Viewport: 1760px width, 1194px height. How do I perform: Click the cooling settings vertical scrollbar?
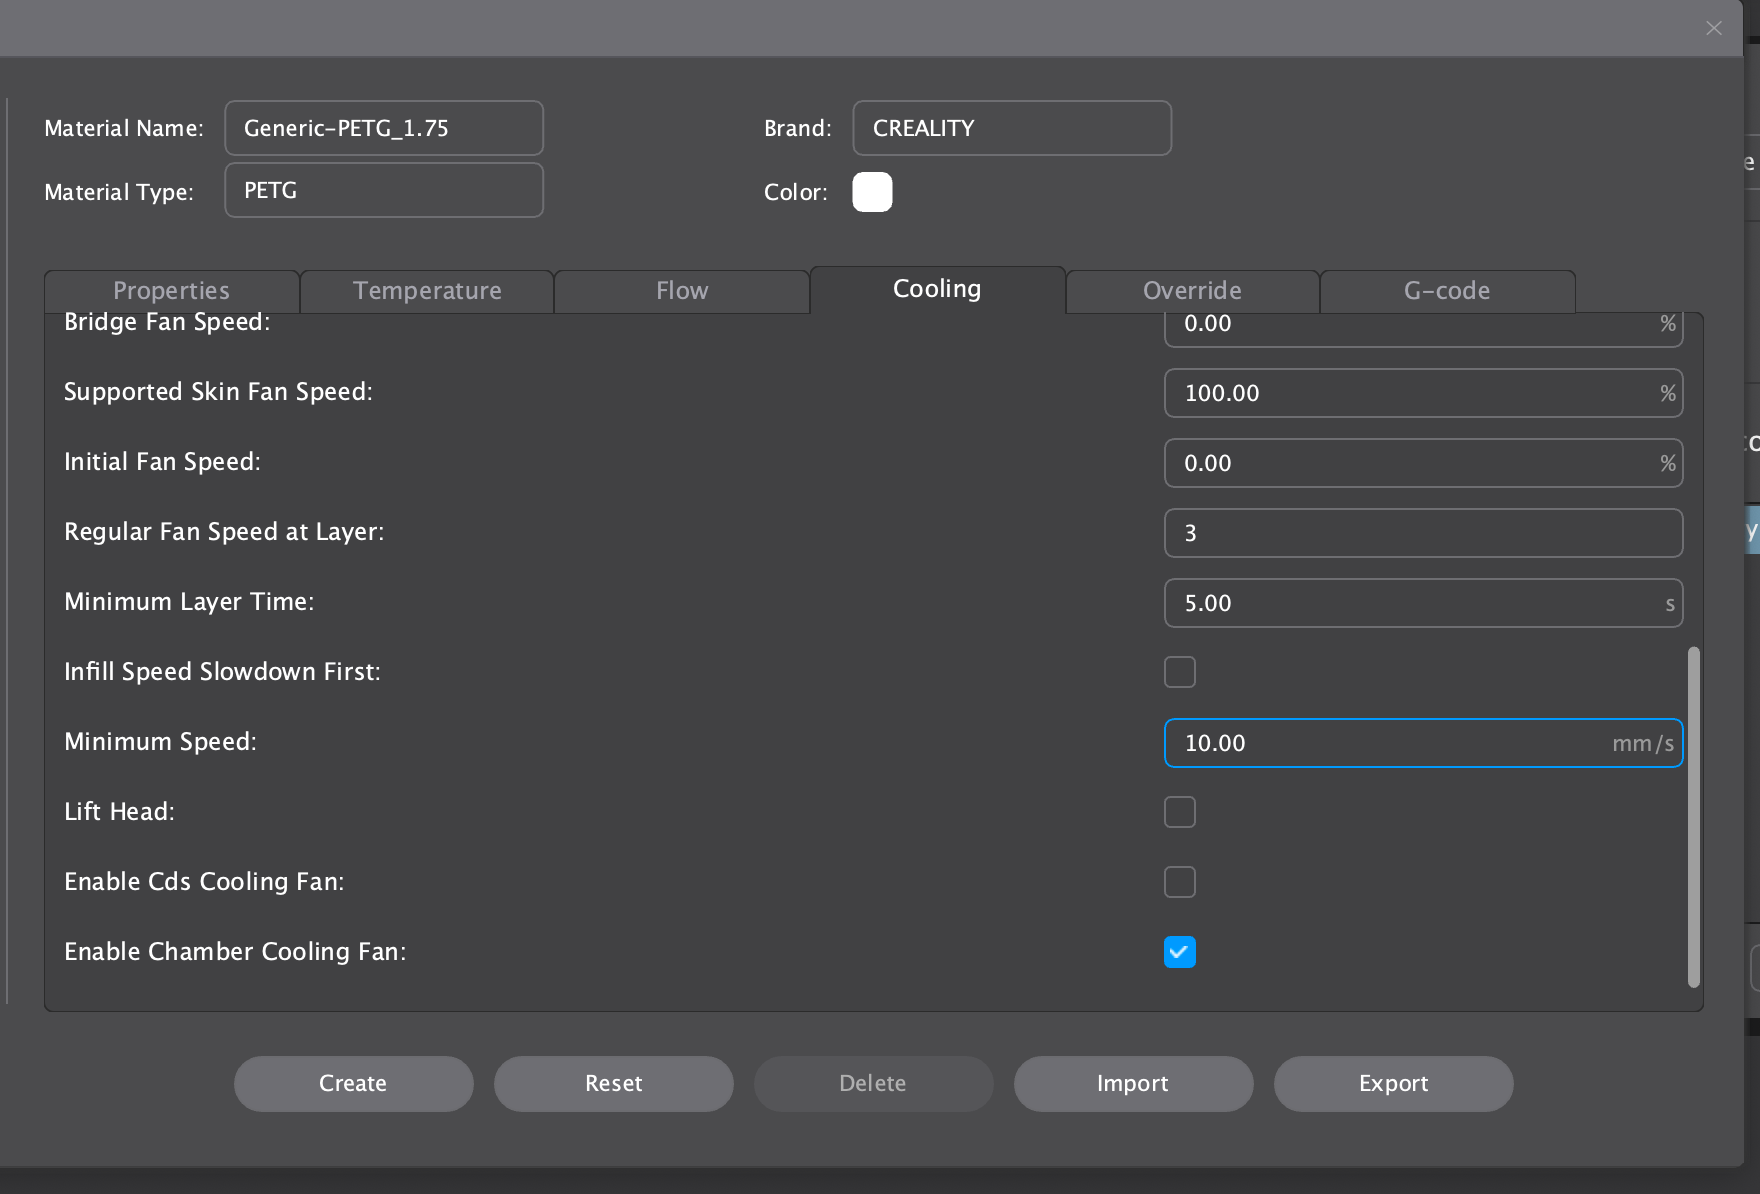pos(1693,817)
